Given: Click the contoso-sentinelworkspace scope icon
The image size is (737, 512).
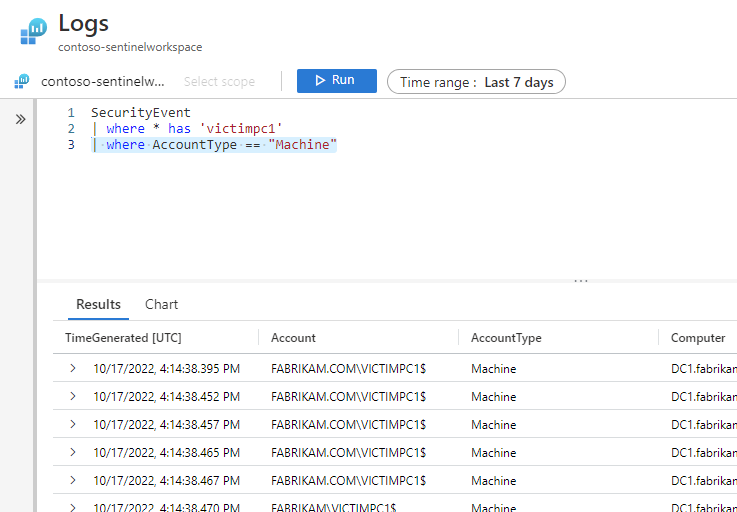Looking at the screenshot, I should click(22, 82).
